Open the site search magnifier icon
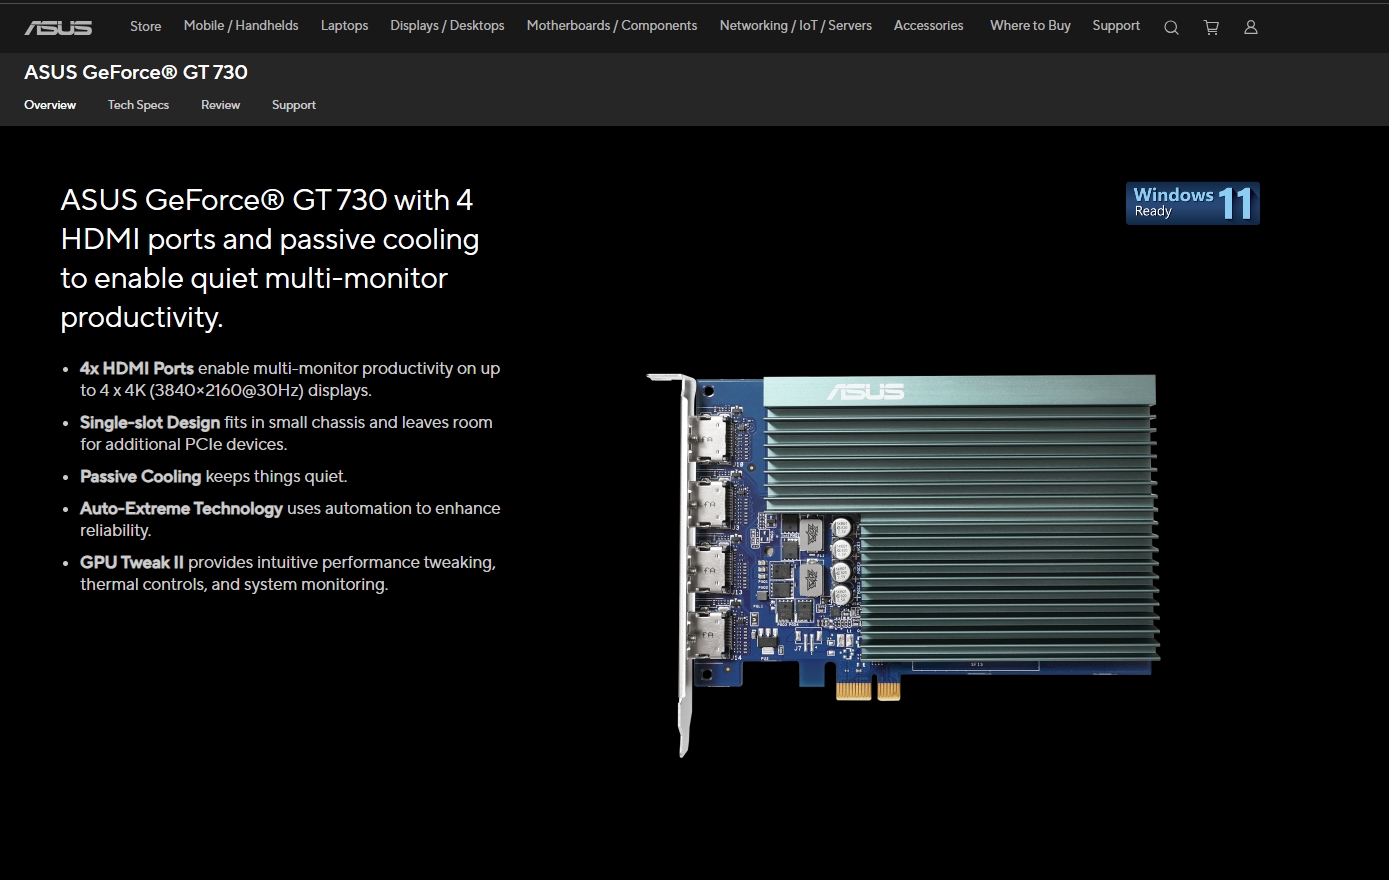Screen dimensions: 1389x880 pos(1171,28)
